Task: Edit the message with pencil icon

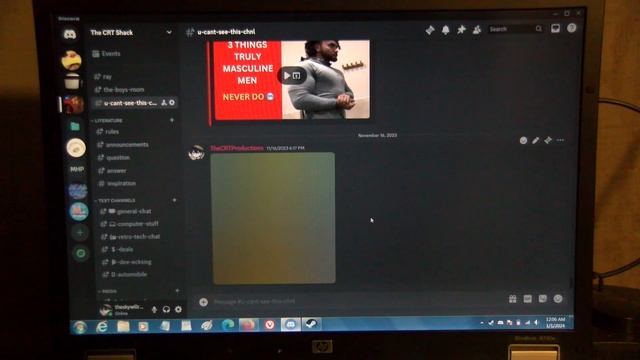Action: [x=536, y=140]
